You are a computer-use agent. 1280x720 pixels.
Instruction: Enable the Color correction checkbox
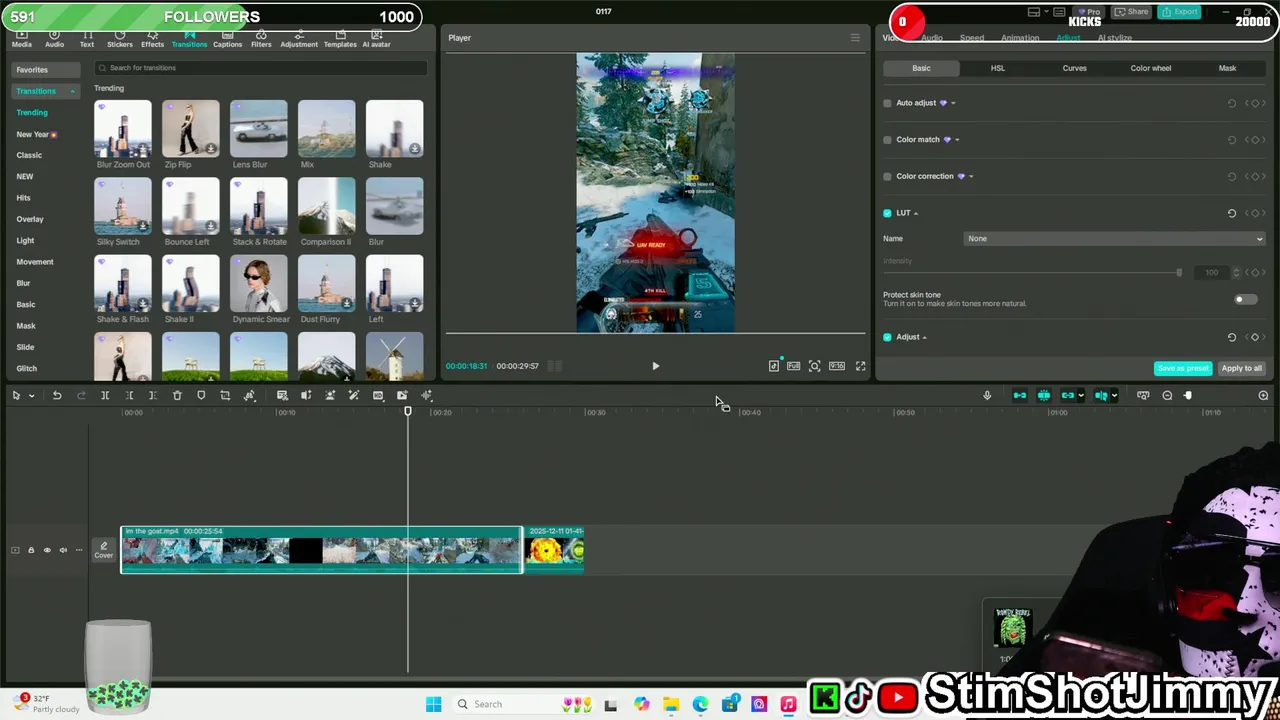(887, 177)
